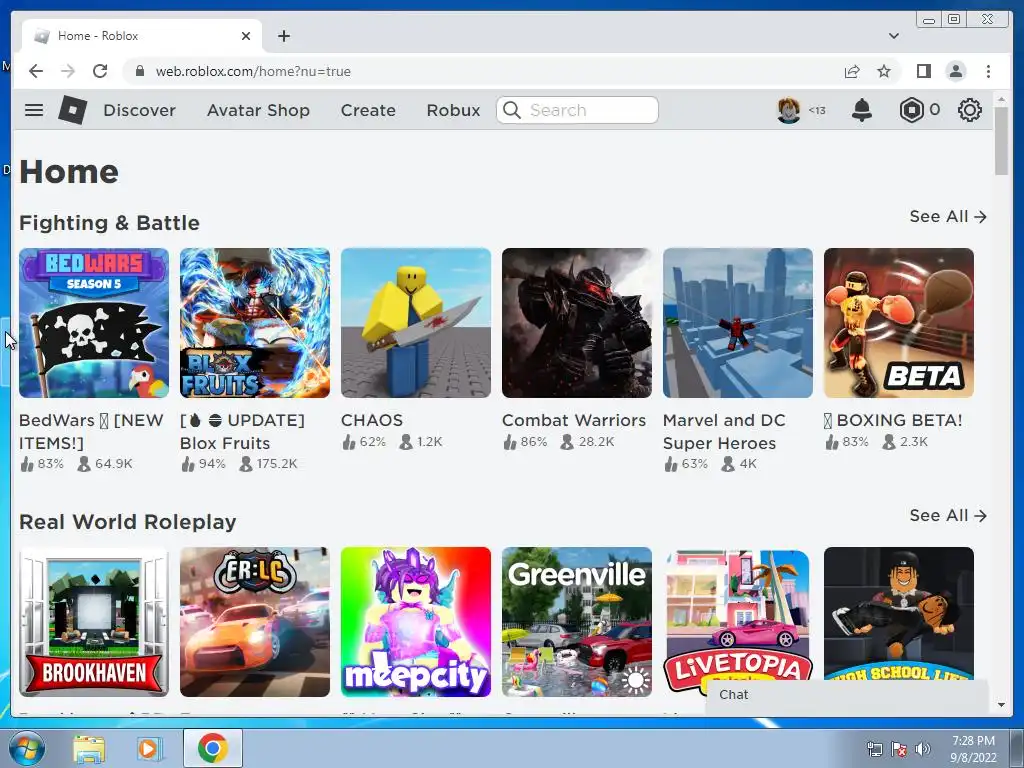
Task: Open the Avatar Shop menu
Action: (258, 110)
